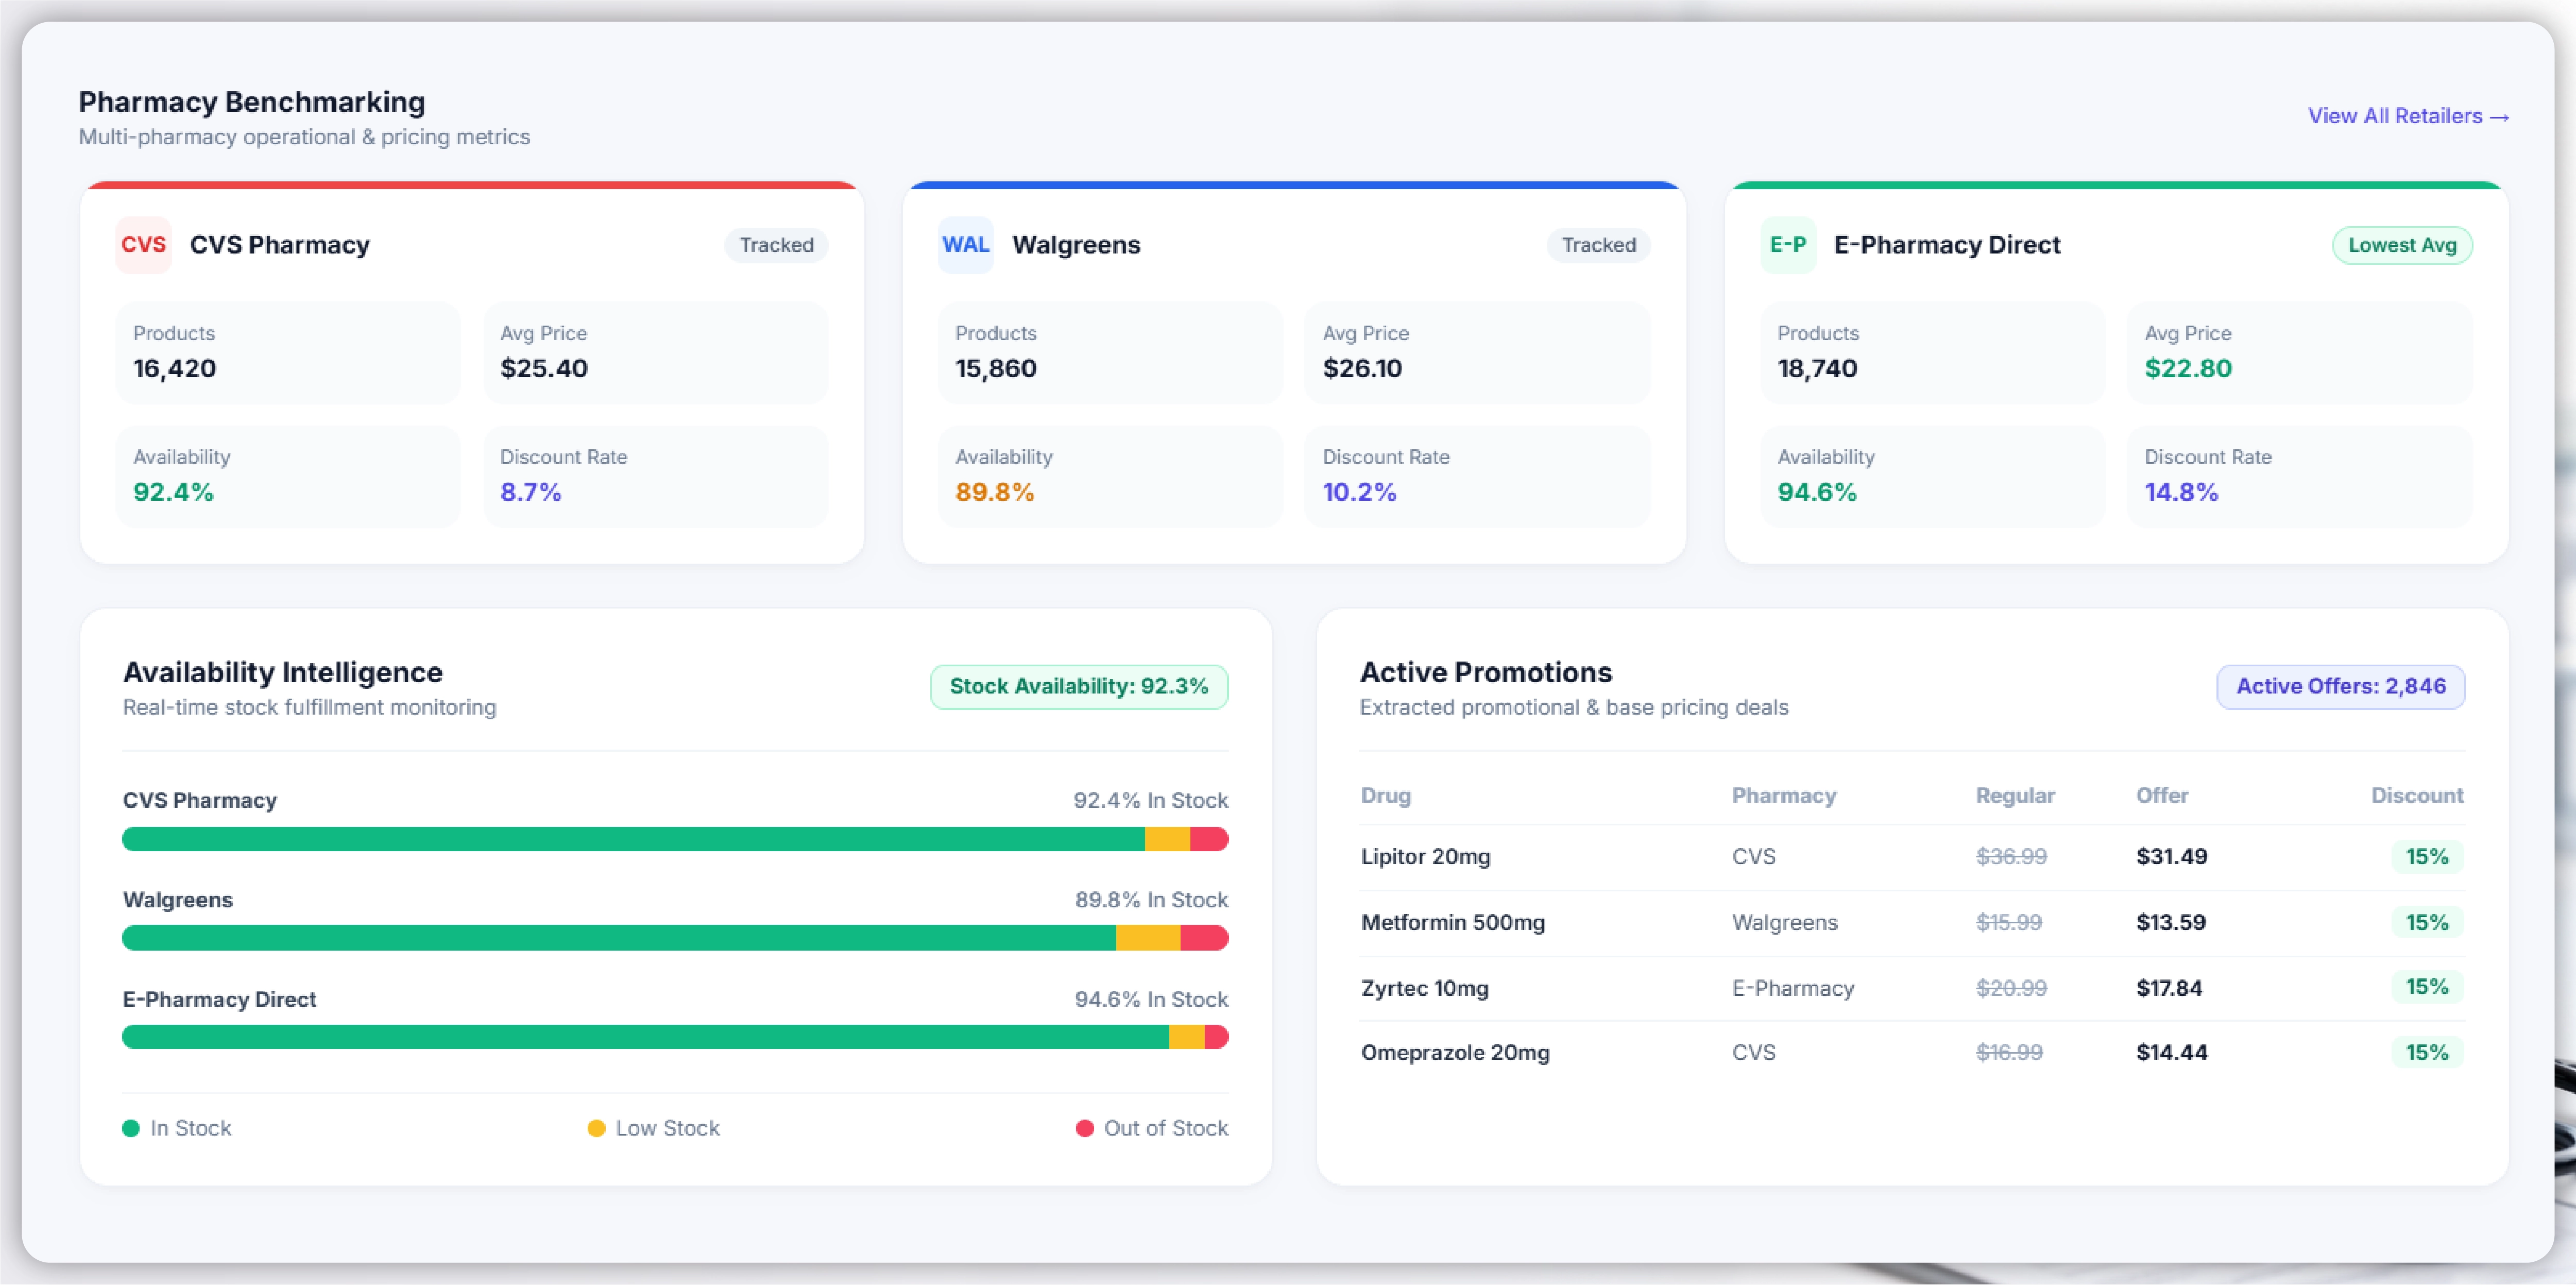This screenshot has height=1285, width=2576.
Task: Click the 15% discount badge for Lipitor
Action: [2427, 857]
